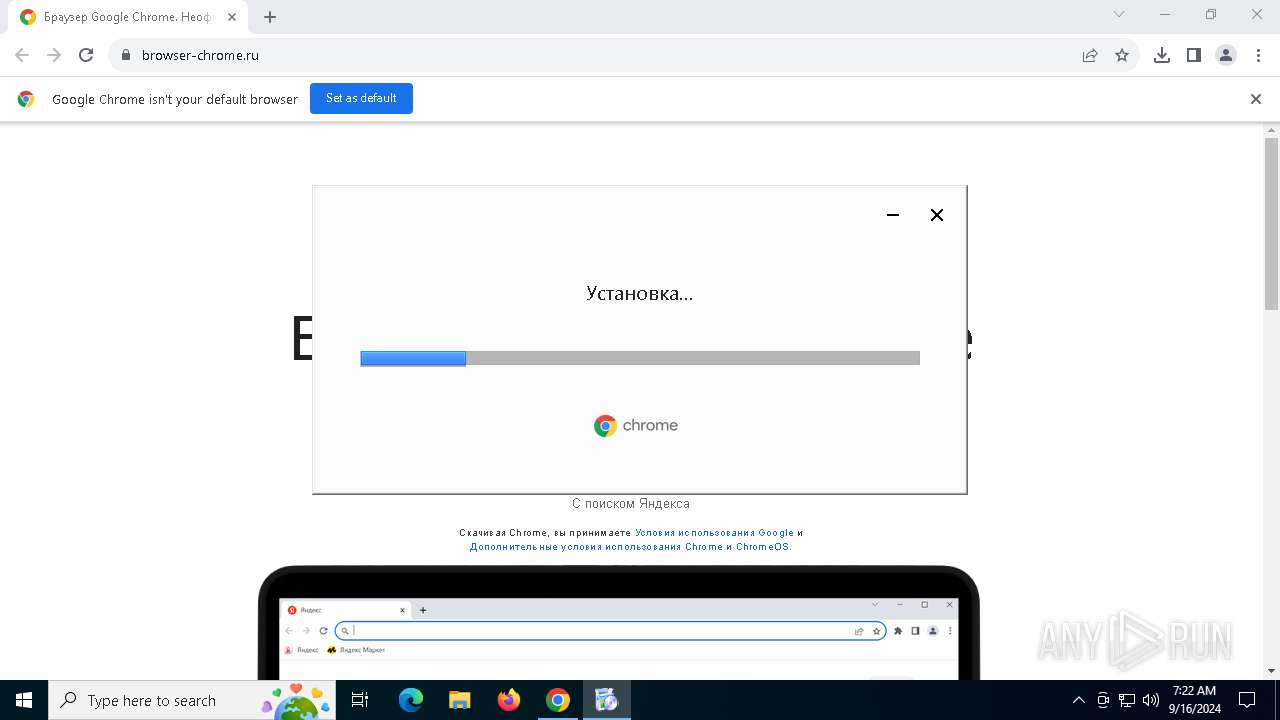Expand the tab search chevron
The height and width of the screenshot is (720, 1280).
pos(1119,14)
